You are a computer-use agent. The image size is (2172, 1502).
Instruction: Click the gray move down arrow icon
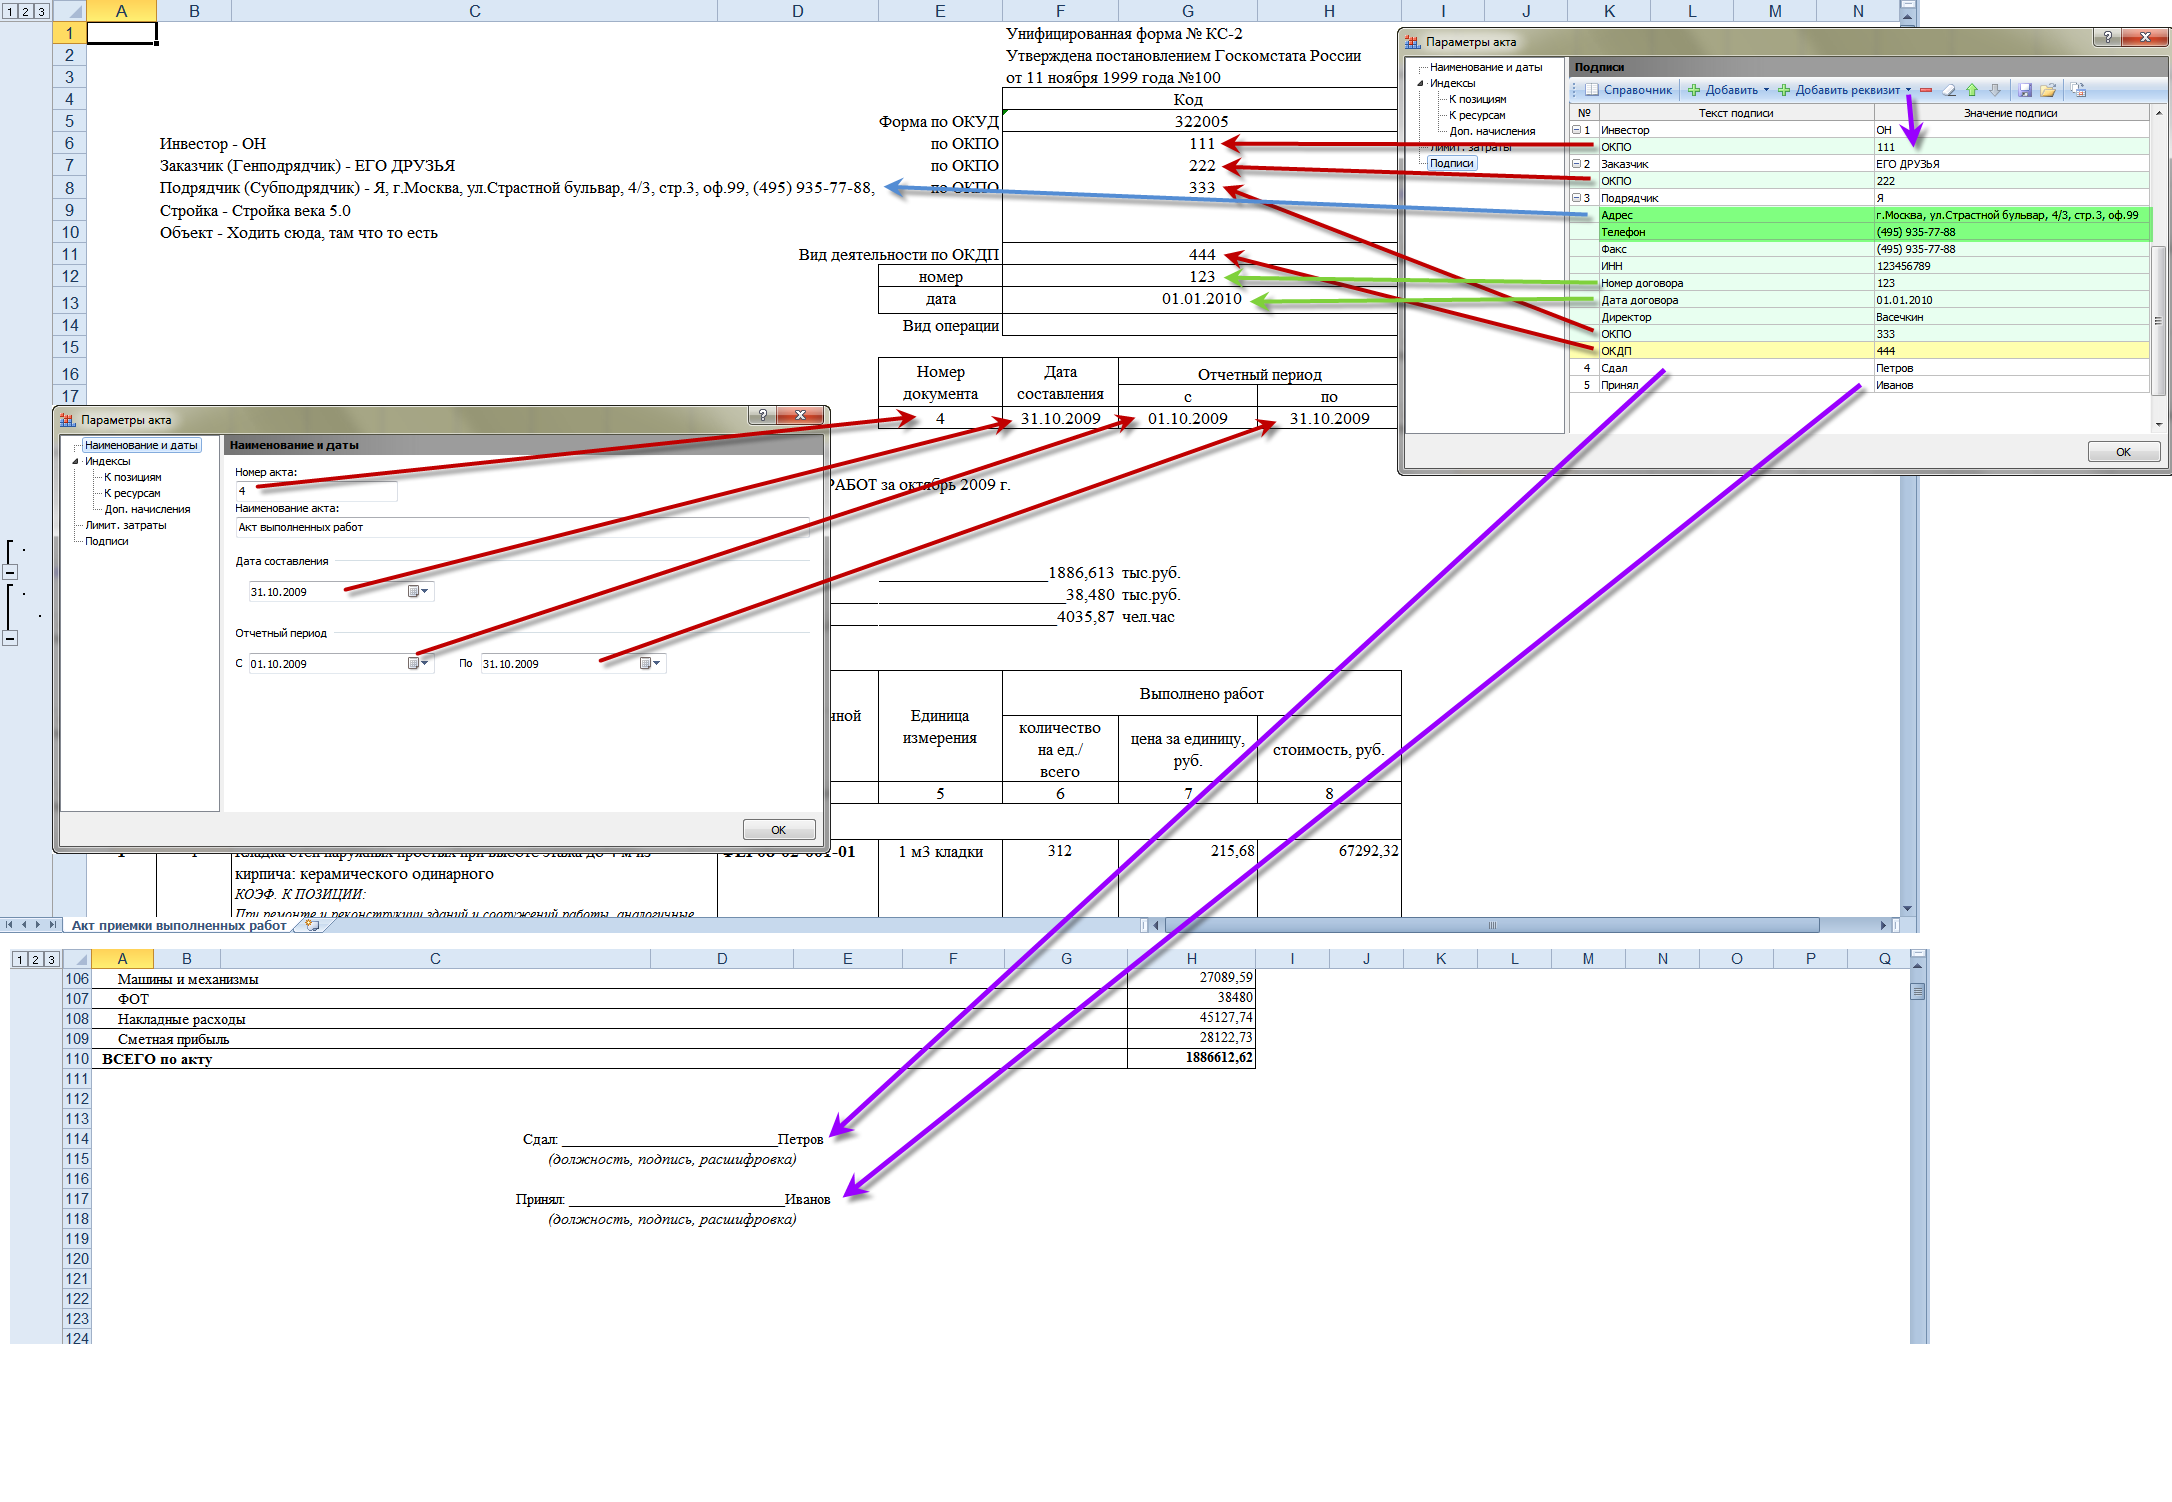pyautogui.click(x=1995, y=90)
